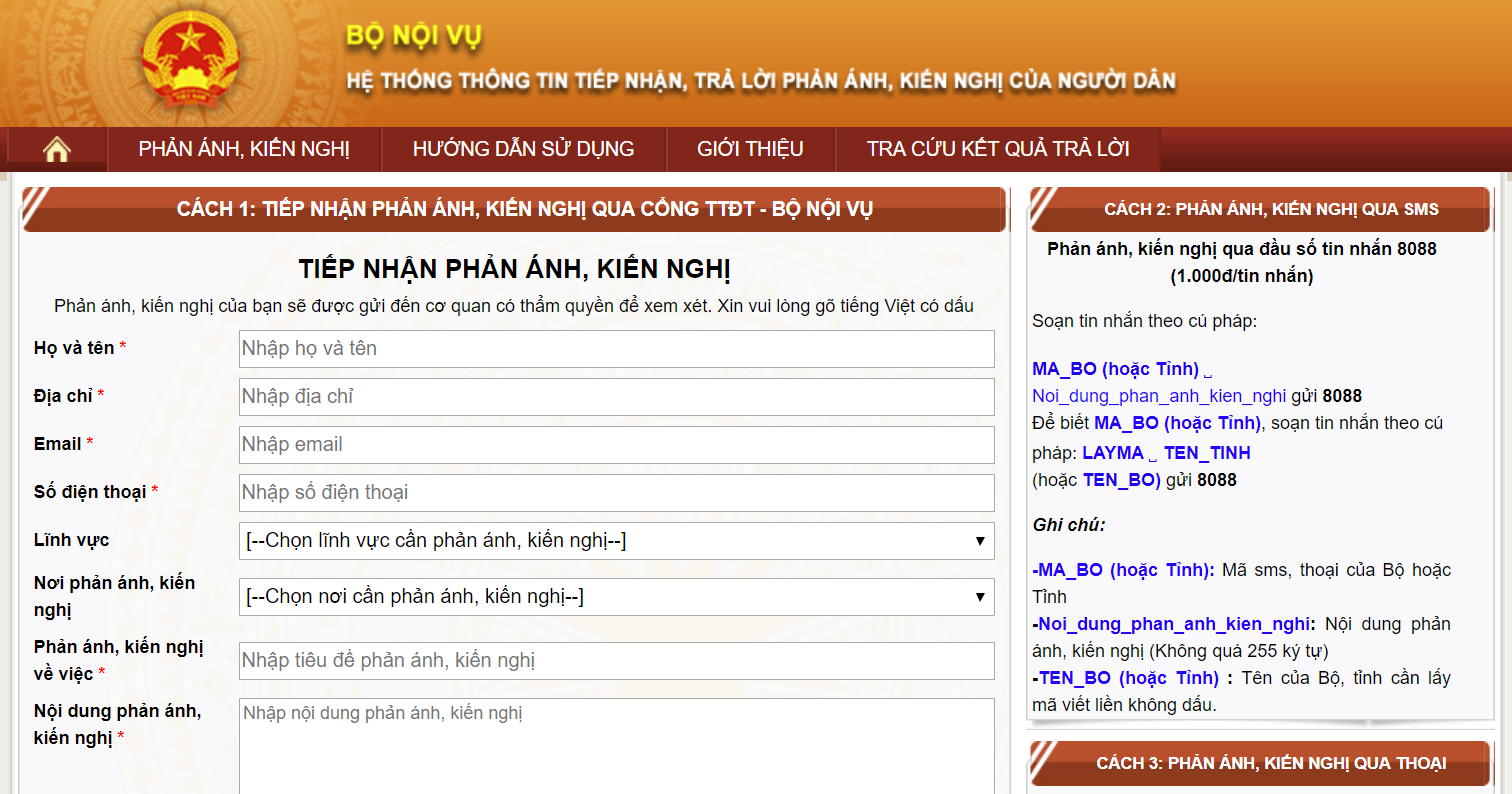Click the tiêu đề phản ánh input field
1512x794 pixels.
[x=616, y=661]
